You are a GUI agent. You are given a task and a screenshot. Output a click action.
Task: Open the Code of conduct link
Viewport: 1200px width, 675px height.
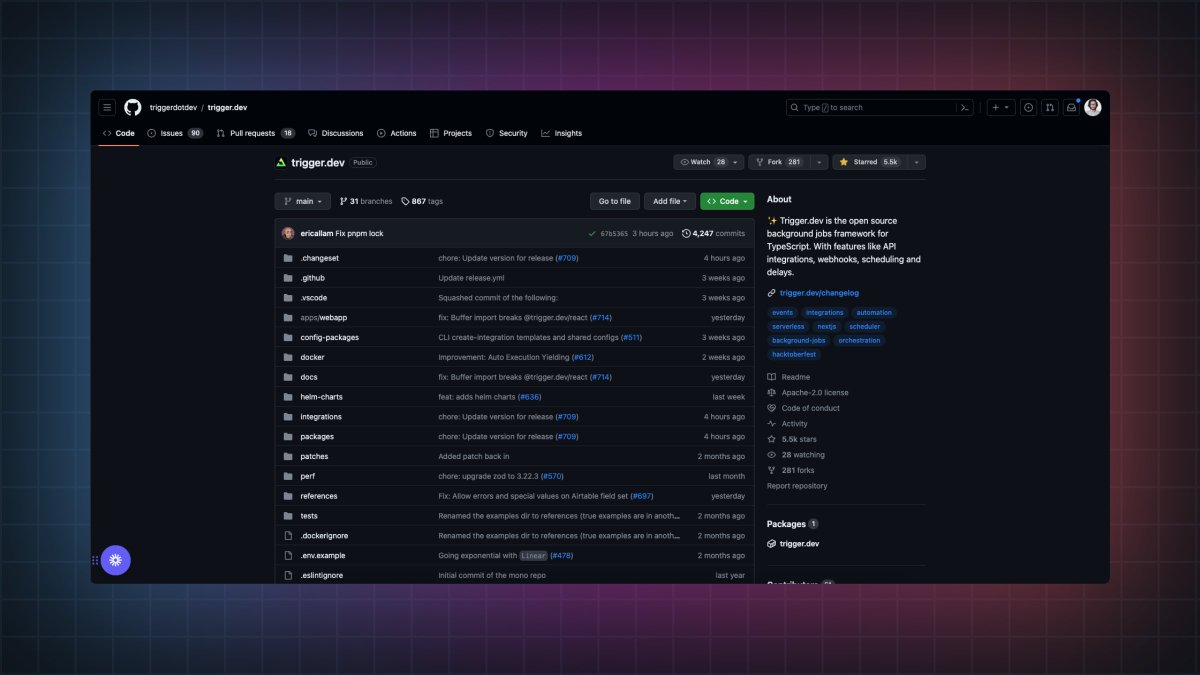pyautogui.click(x=803, y=408)
